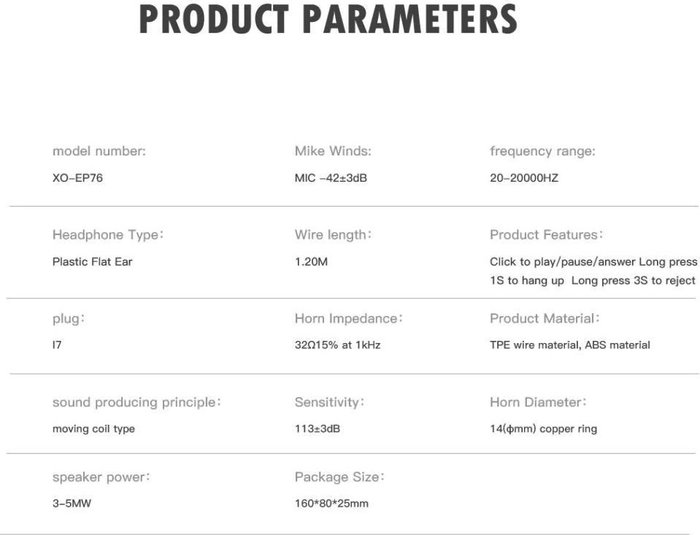The height and width of the screenshot is (535, 700).
Task: Click the PRODUCT PARAMETERS heading
Action: pyautogui.click(x=328, y=20)
